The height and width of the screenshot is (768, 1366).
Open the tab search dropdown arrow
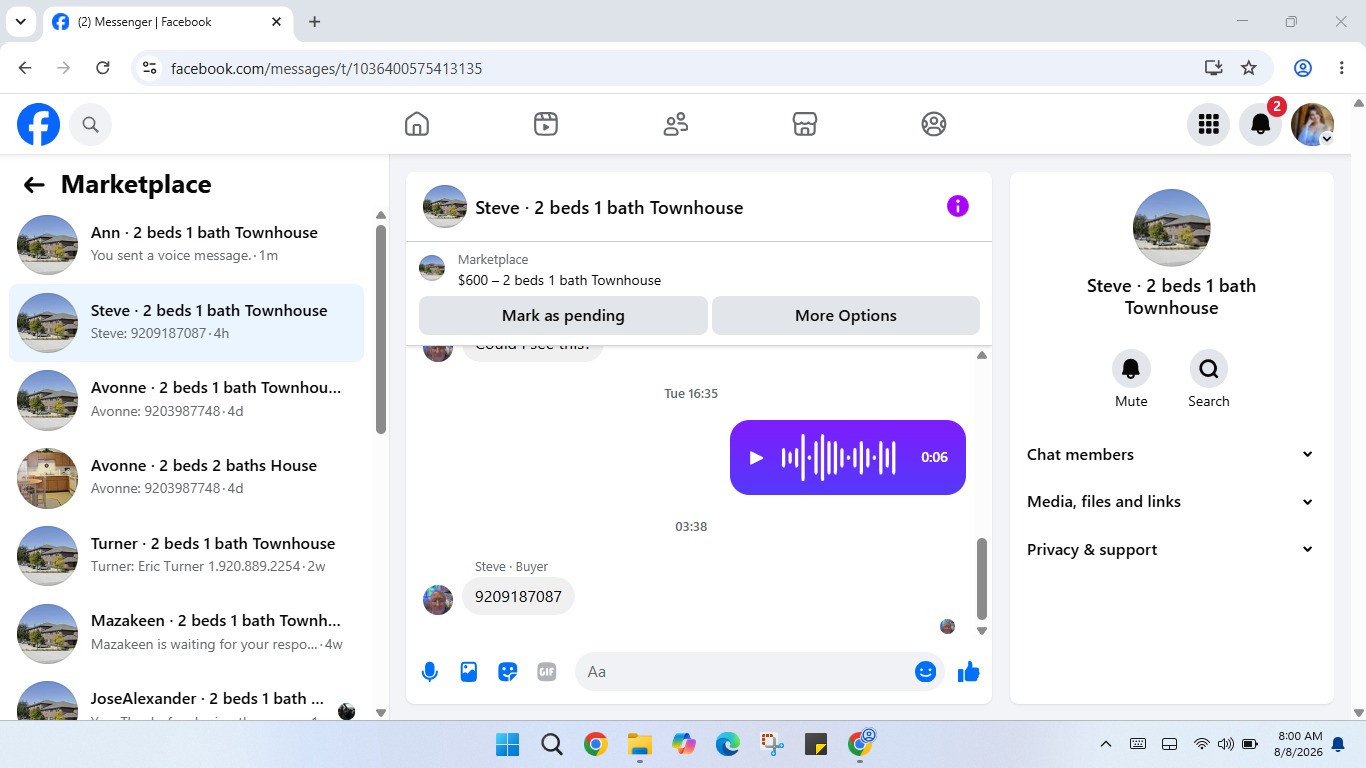click(20, 22)
